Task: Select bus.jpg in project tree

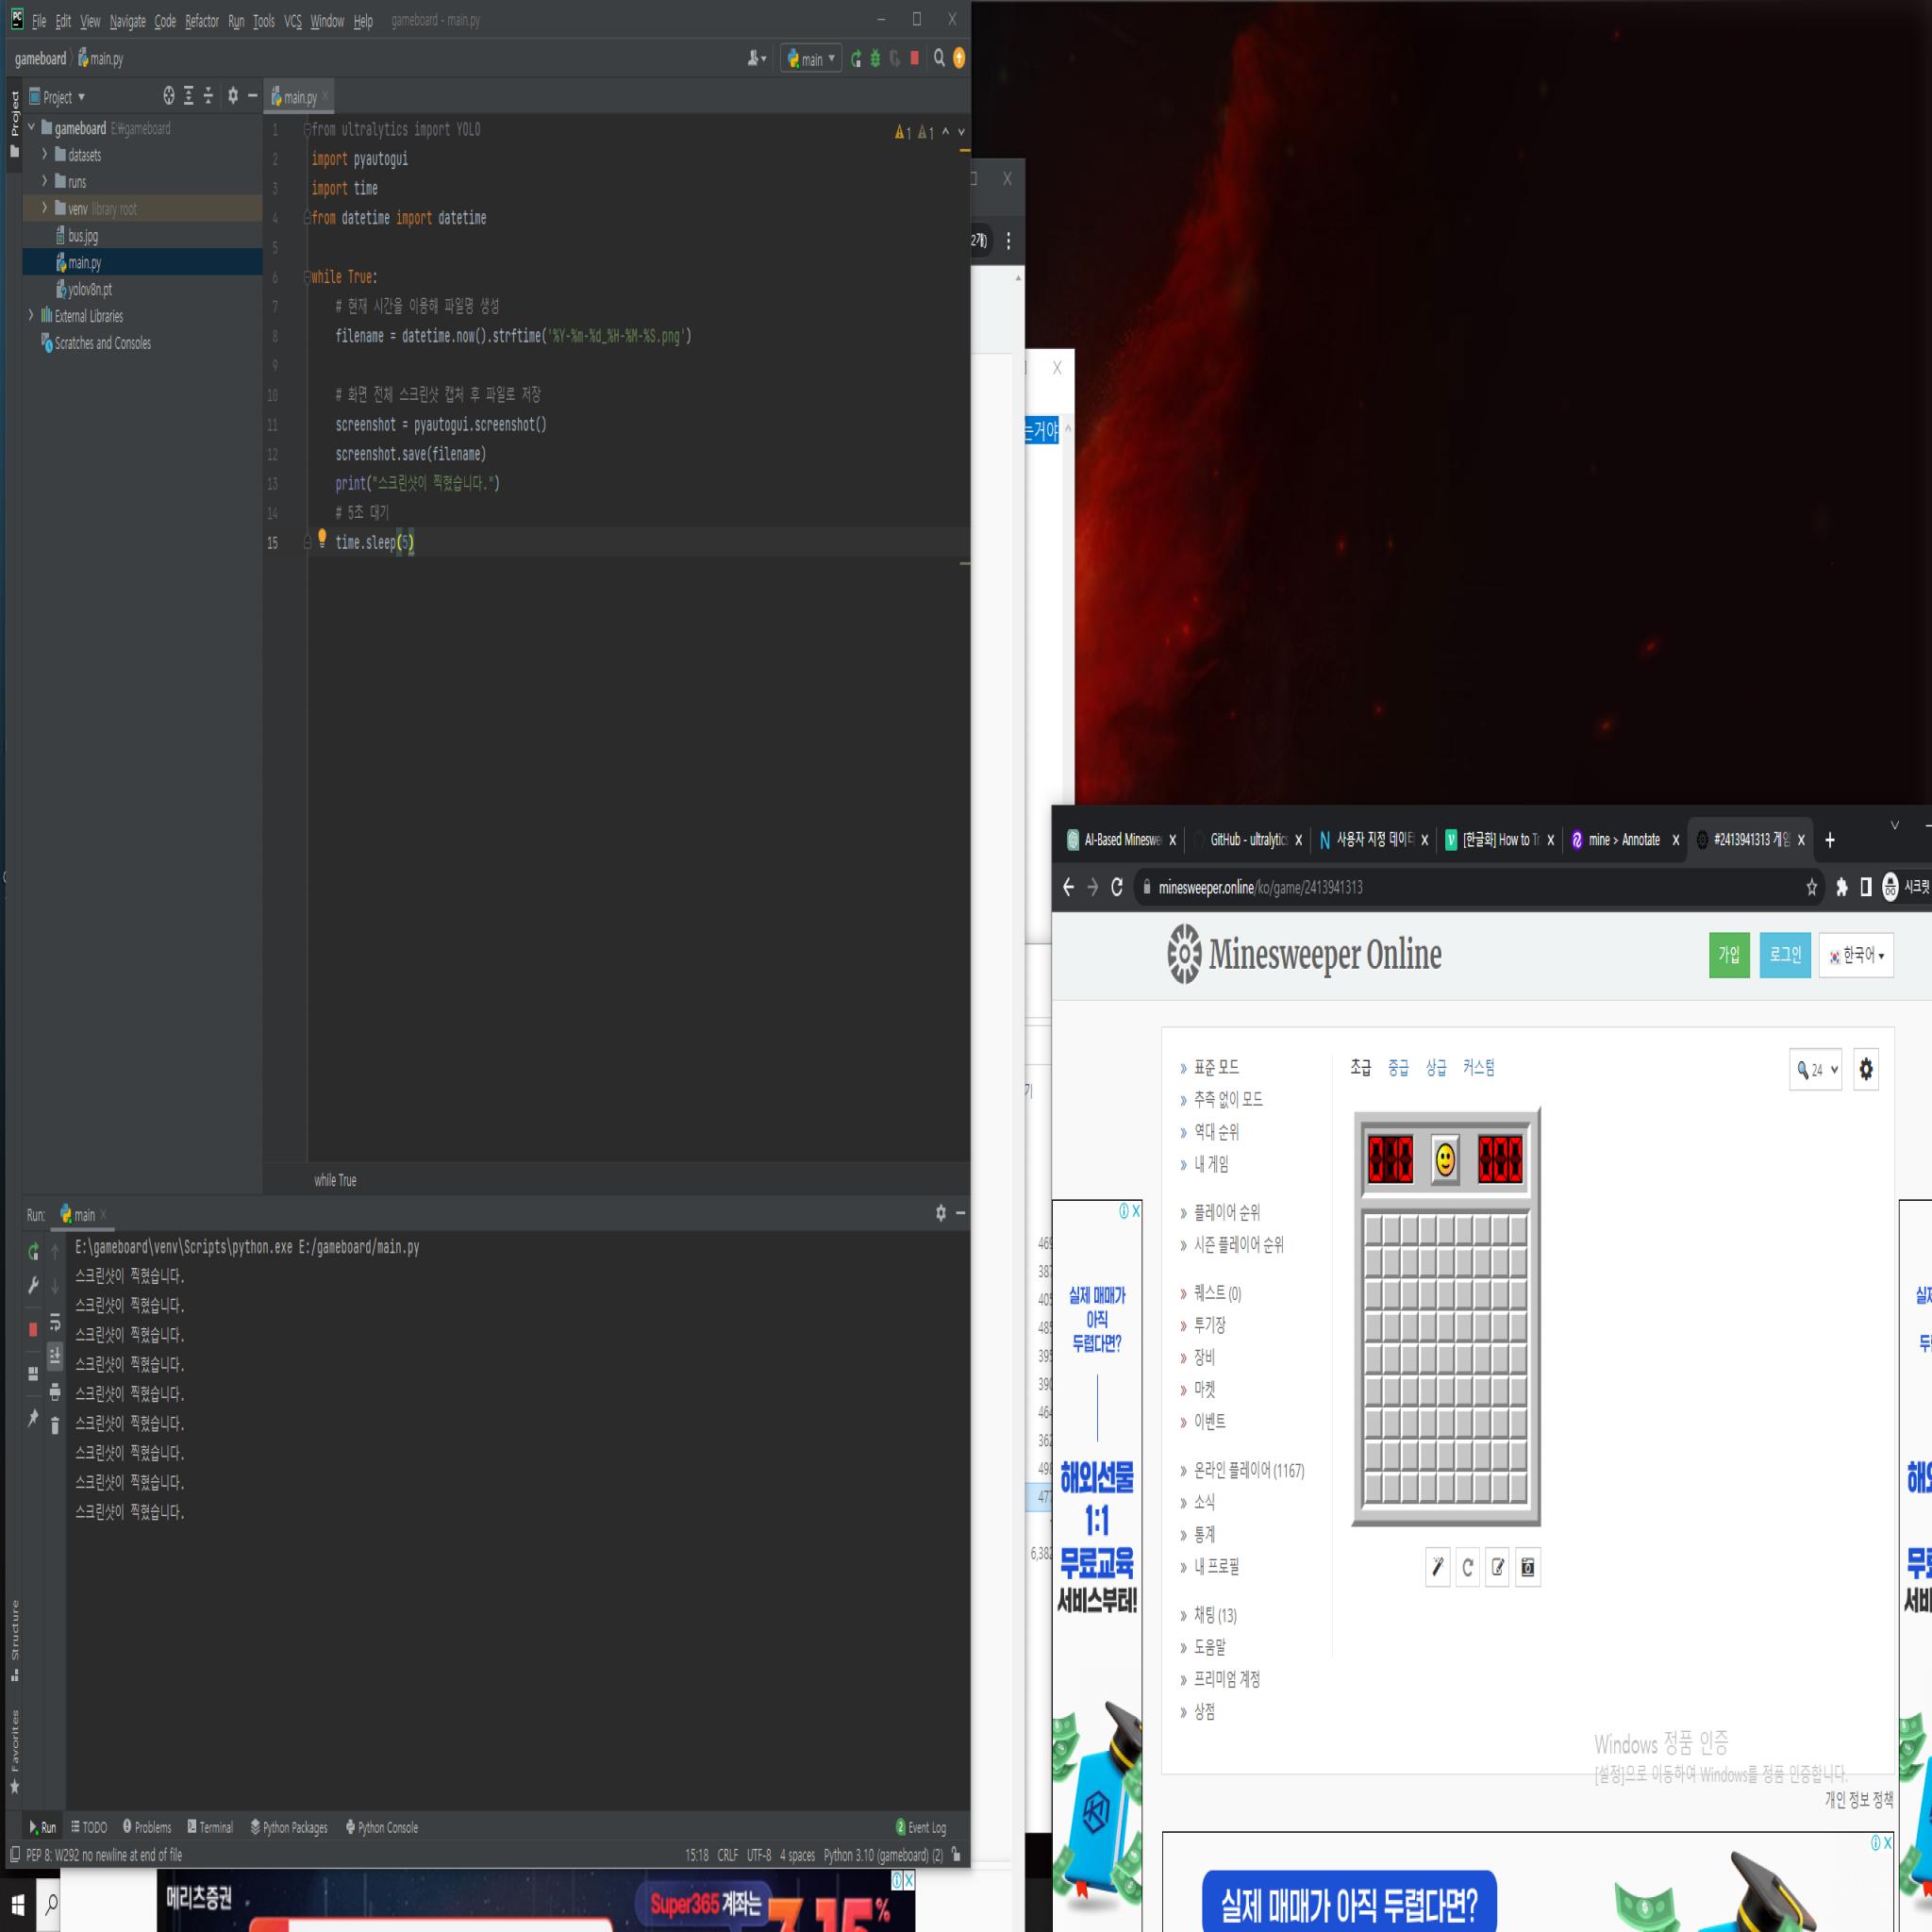Action: click(77, 236)
